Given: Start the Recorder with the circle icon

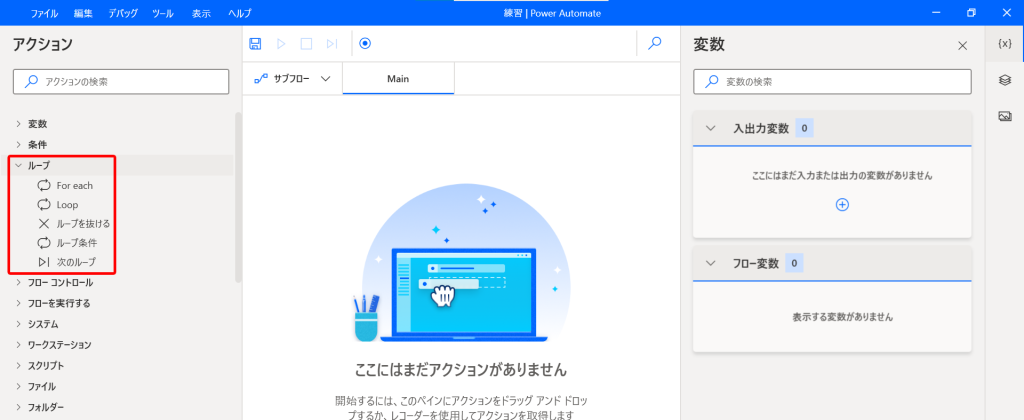Looking at the screenshot, I should (365, 43).
